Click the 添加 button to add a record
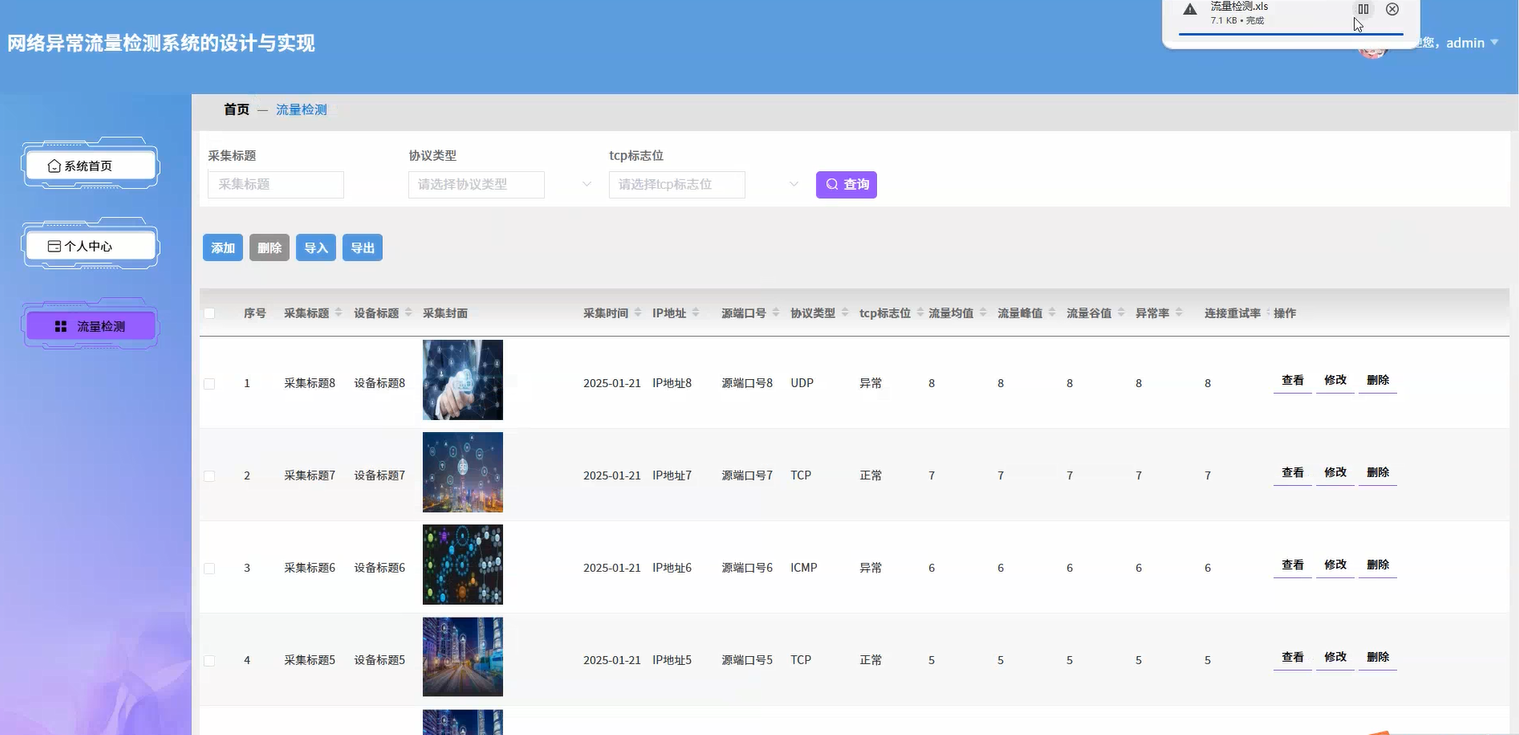Screen dimensions: 1519x735 [222, 247]
